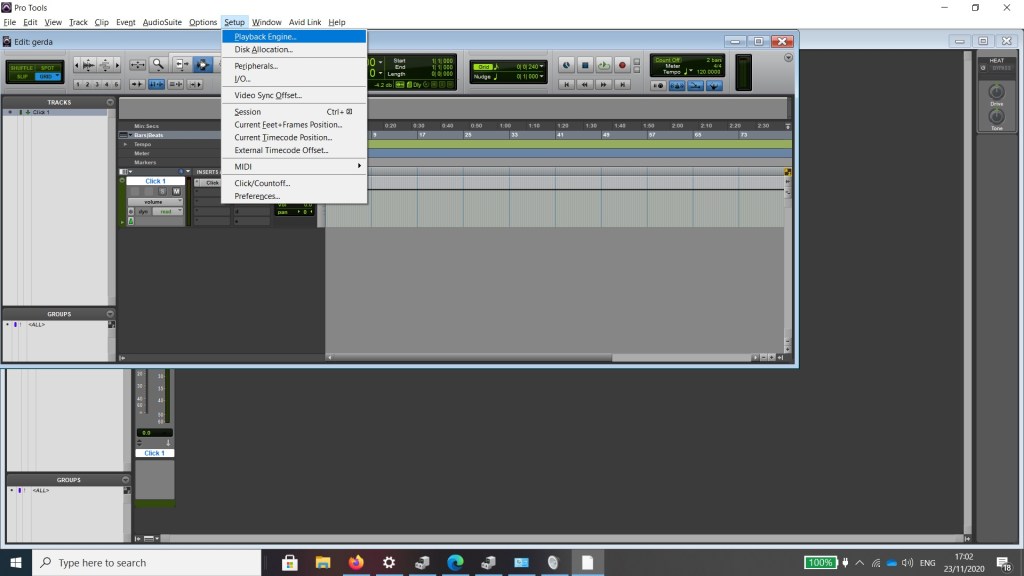Toggle Solo on Click 1 track
This screenshot has height=576, width=1024.
tap(162, 191)
